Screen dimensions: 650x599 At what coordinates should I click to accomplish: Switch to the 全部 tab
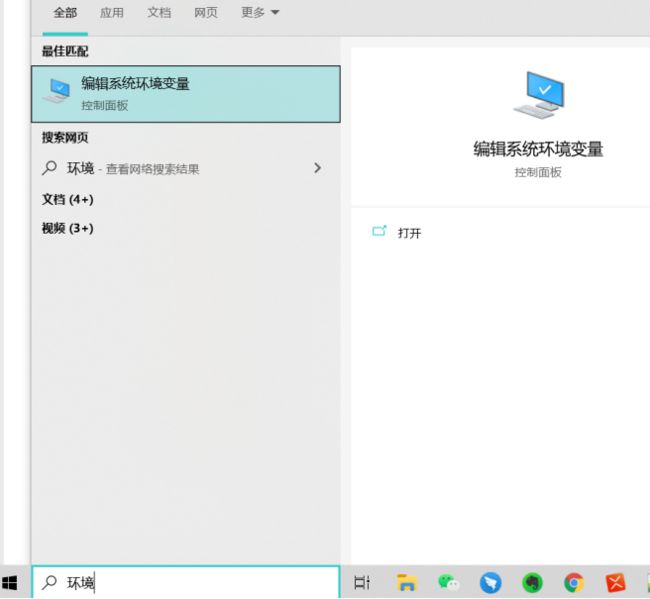click(65, 12)
